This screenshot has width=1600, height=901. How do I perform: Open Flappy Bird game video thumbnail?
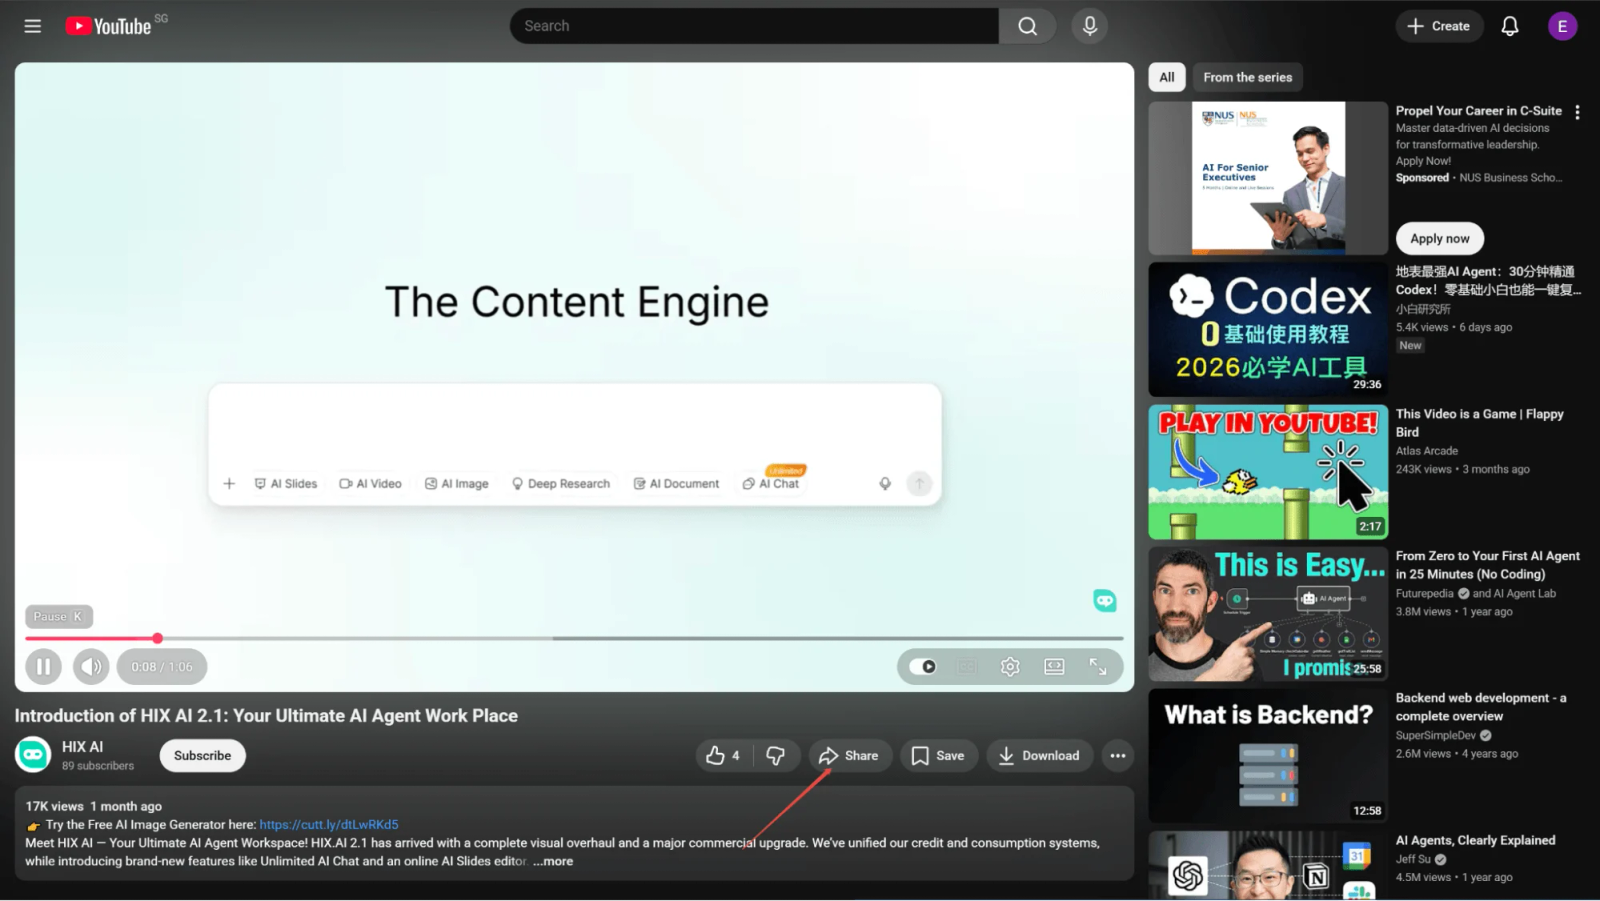[x=1268, y=472]
